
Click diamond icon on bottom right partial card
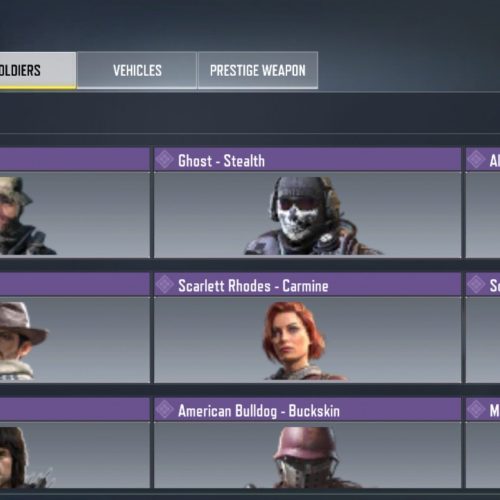tap(476, 409)
